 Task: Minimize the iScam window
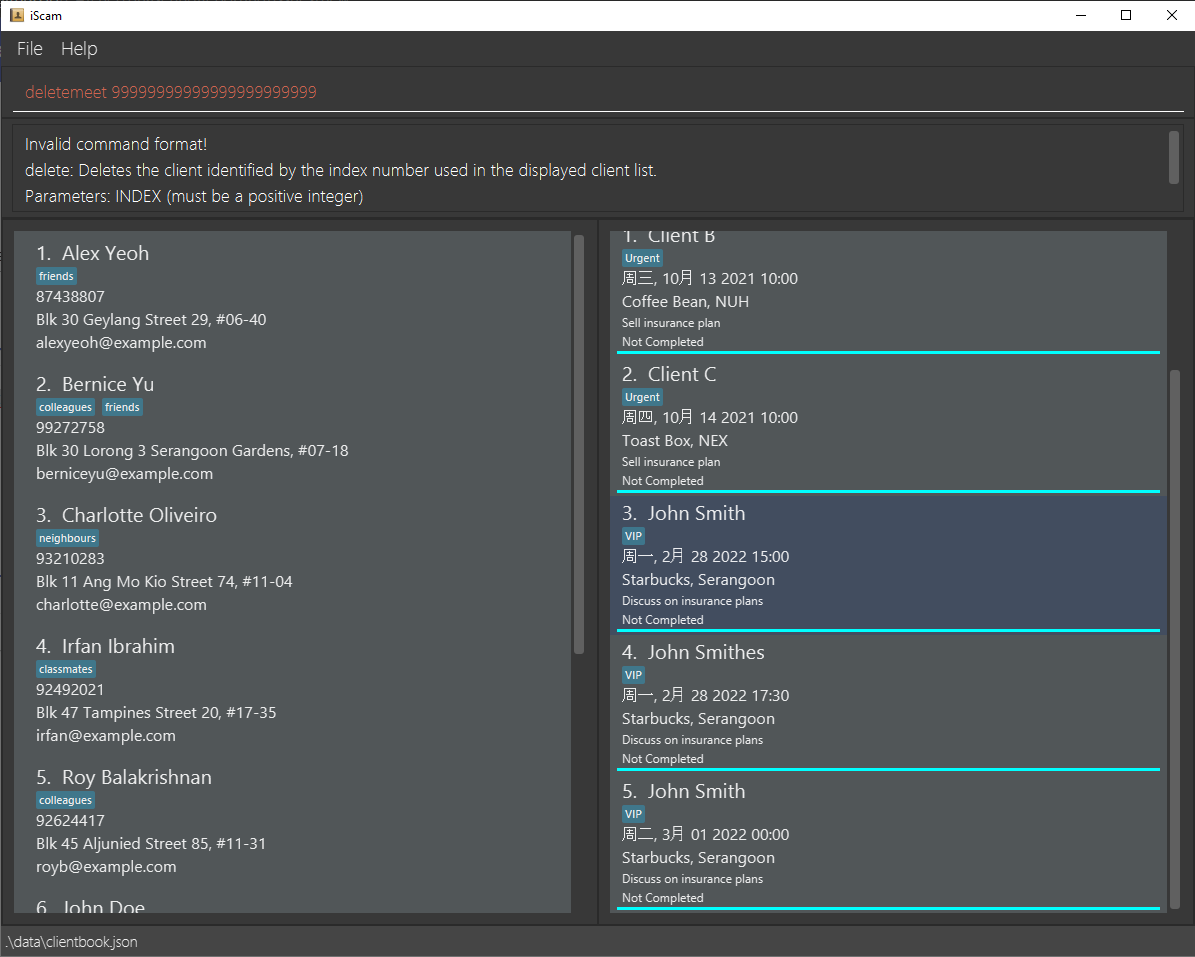[1081, 15]
